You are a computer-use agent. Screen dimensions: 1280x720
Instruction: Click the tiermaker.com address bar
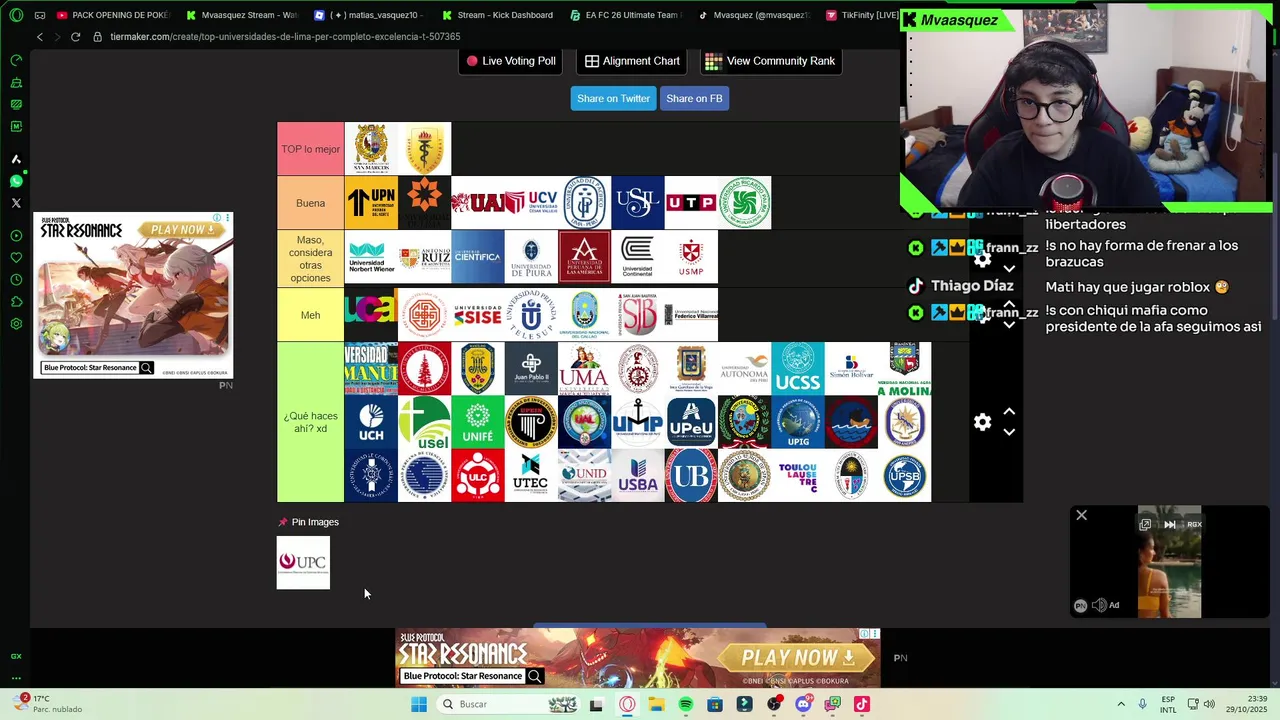click(x=285, y=37)
